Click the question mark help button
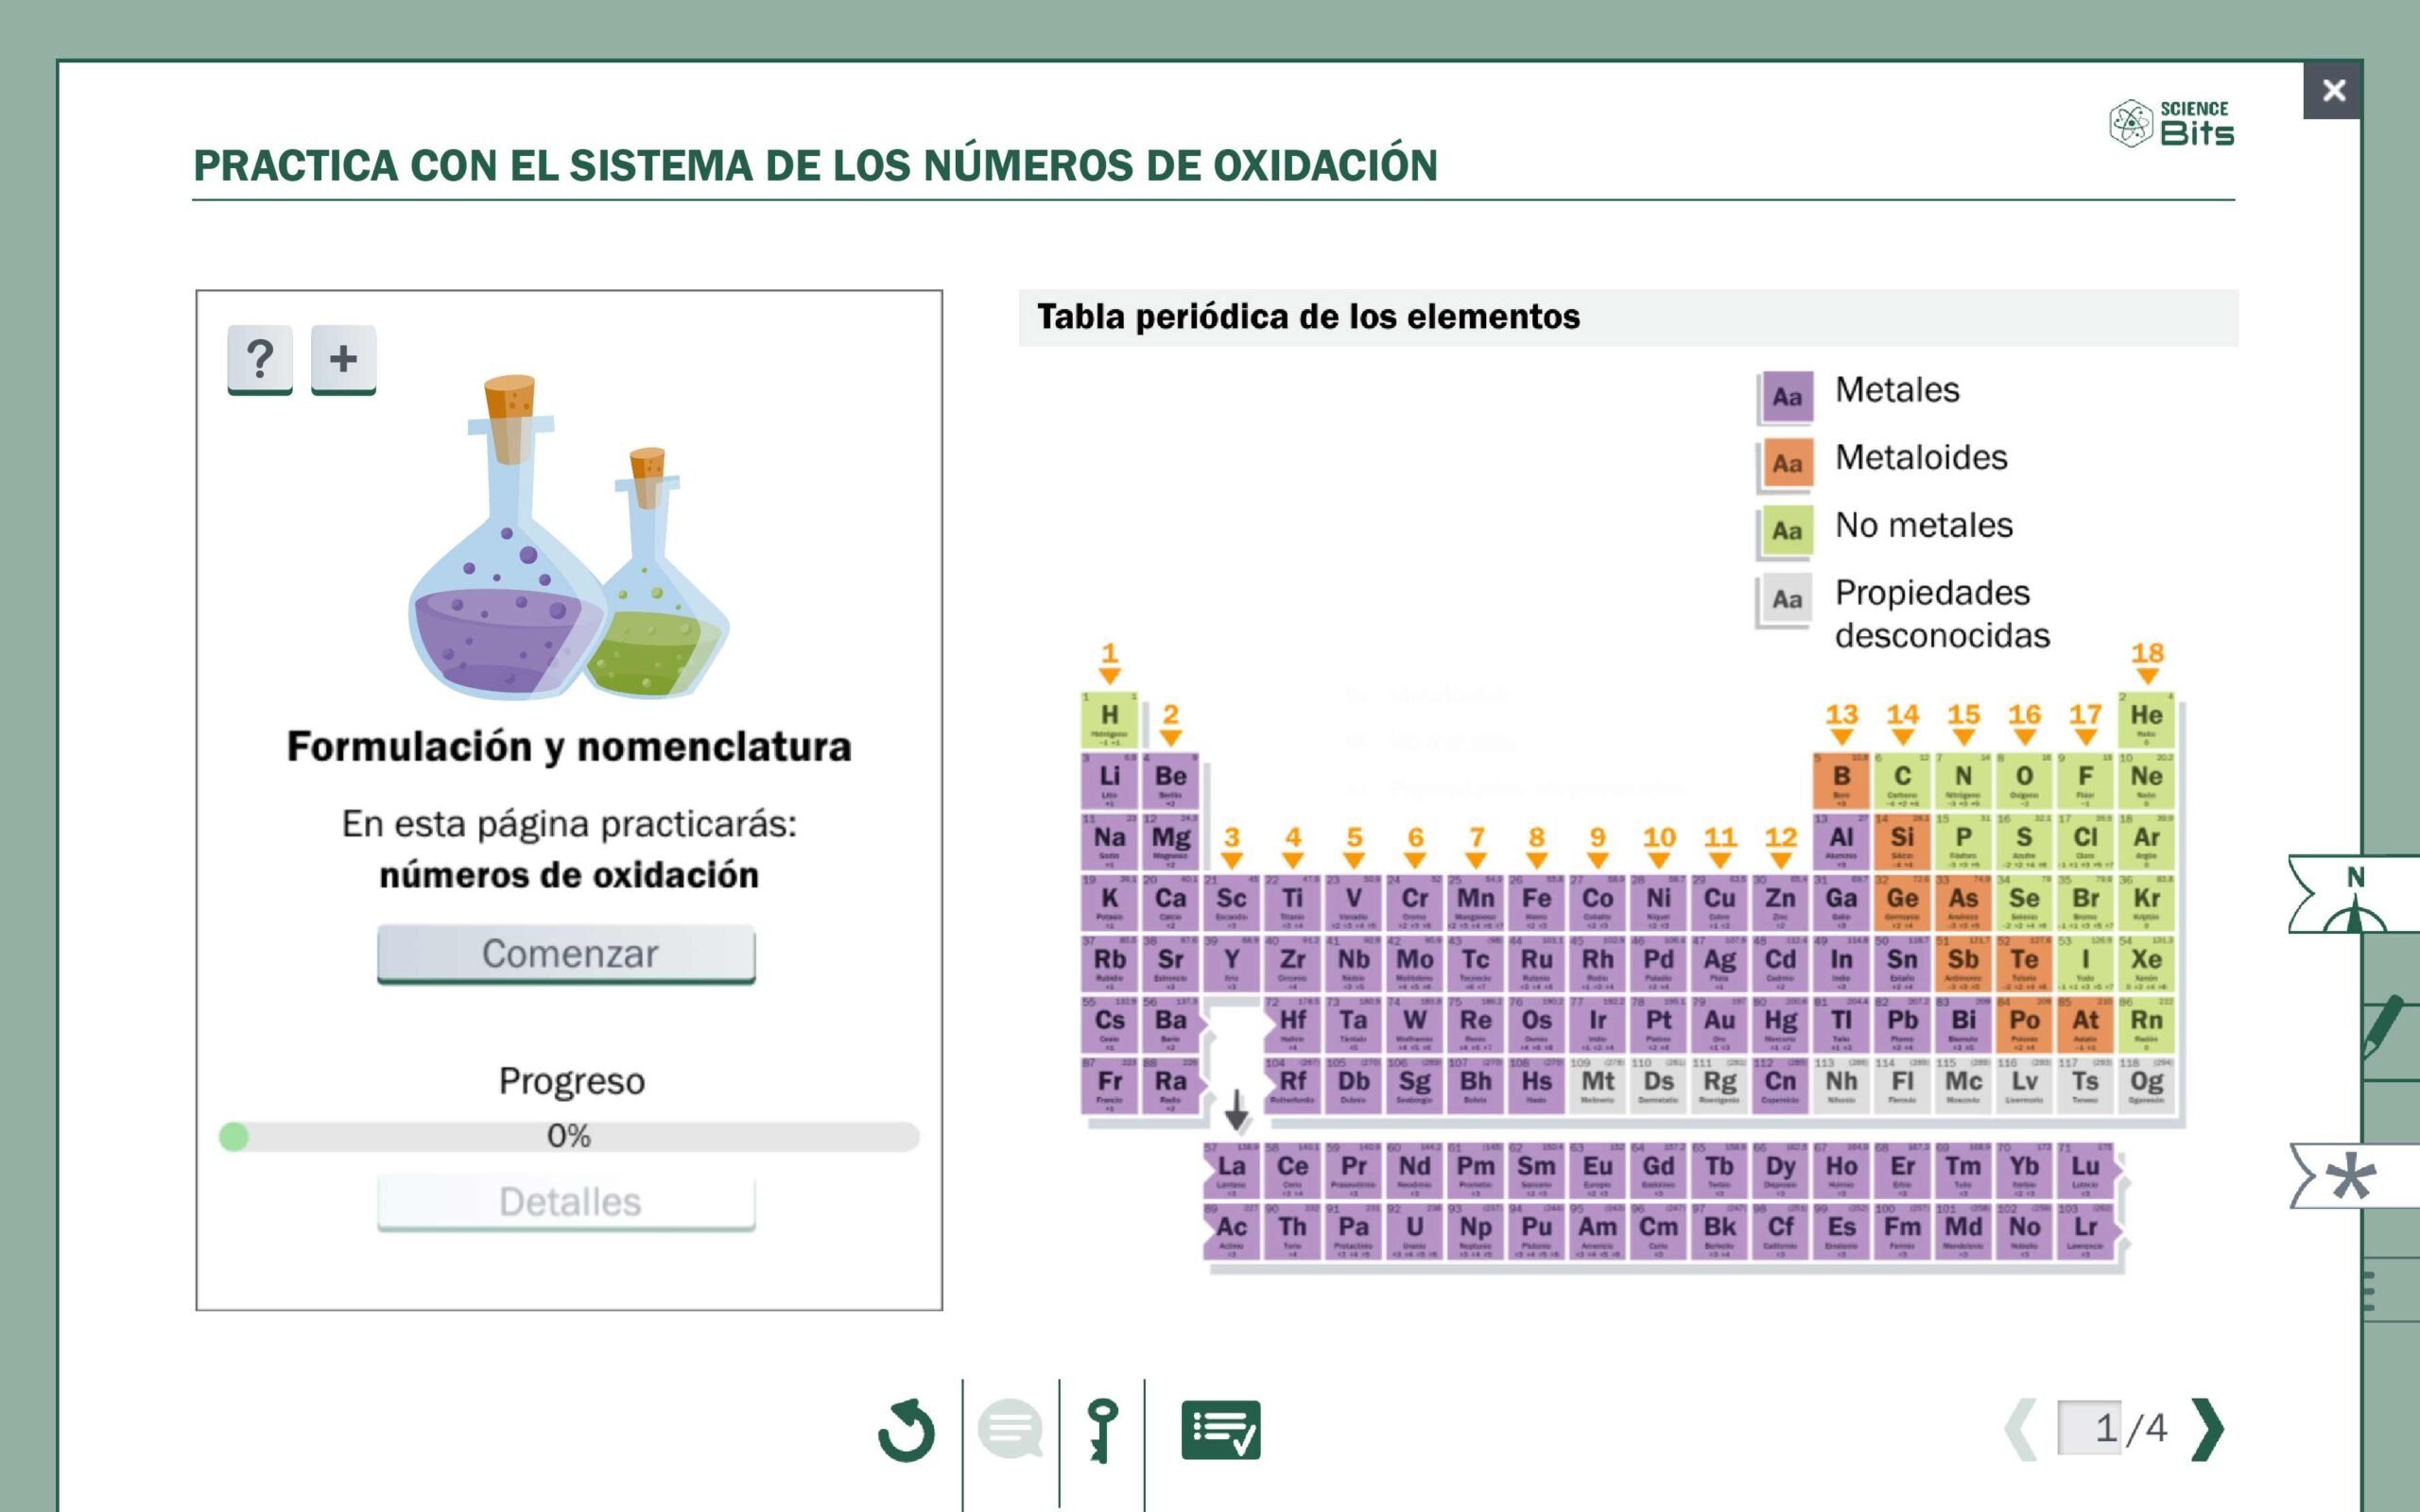The image size is (2420, 1512). point(260,359)
